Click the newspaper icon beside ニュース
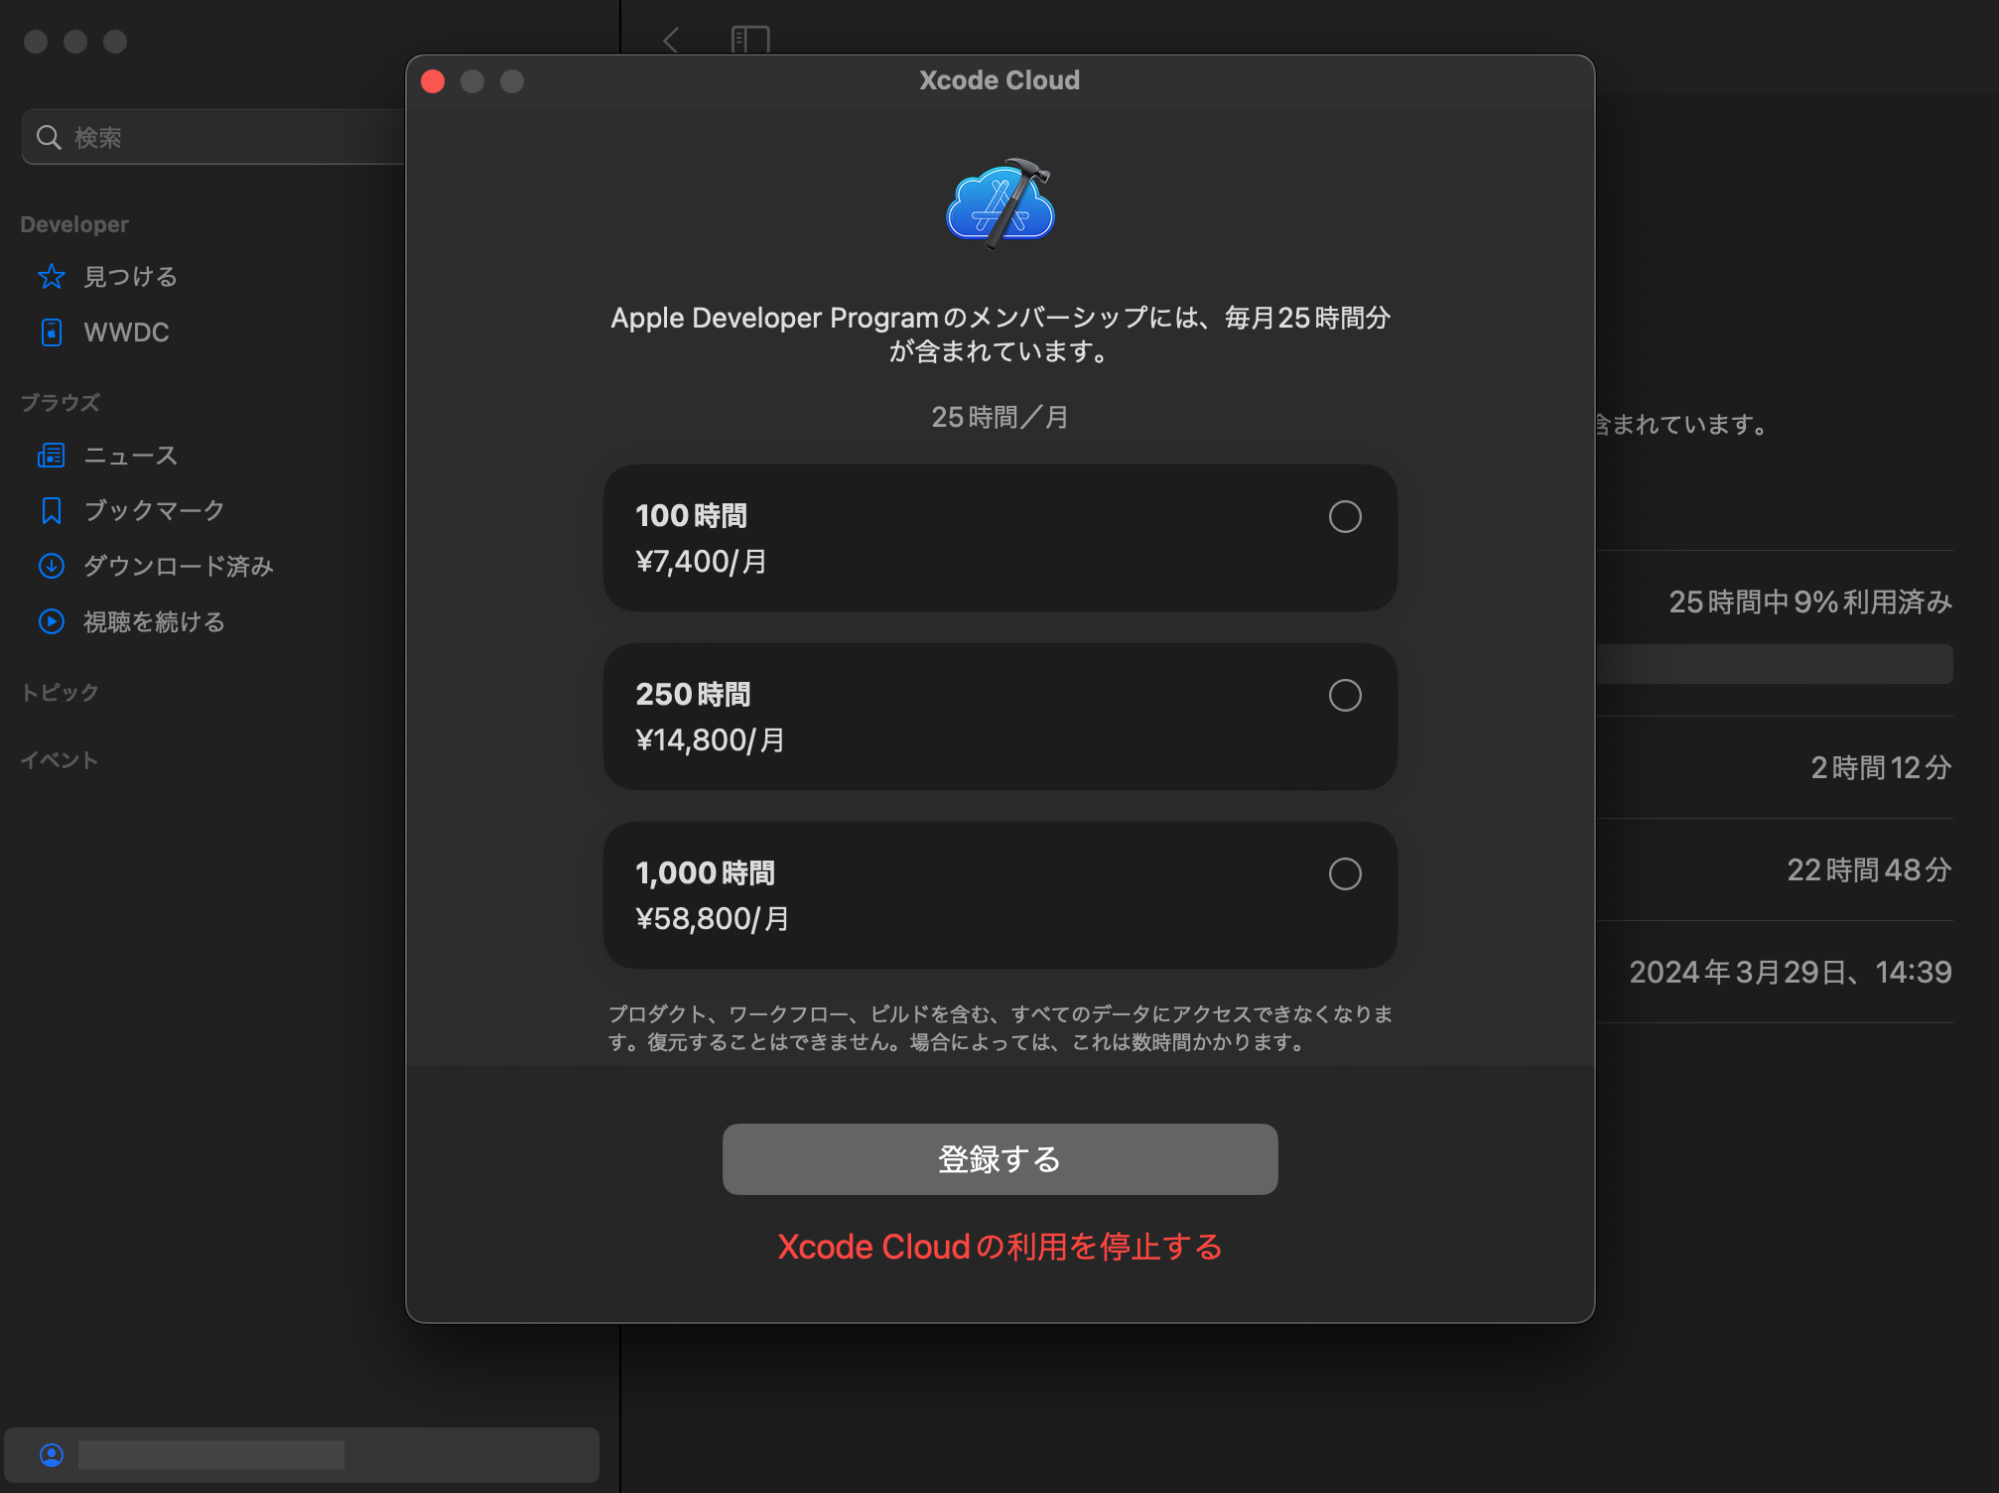This screenshot has width=1999, height=1493. tap(51, 455)
